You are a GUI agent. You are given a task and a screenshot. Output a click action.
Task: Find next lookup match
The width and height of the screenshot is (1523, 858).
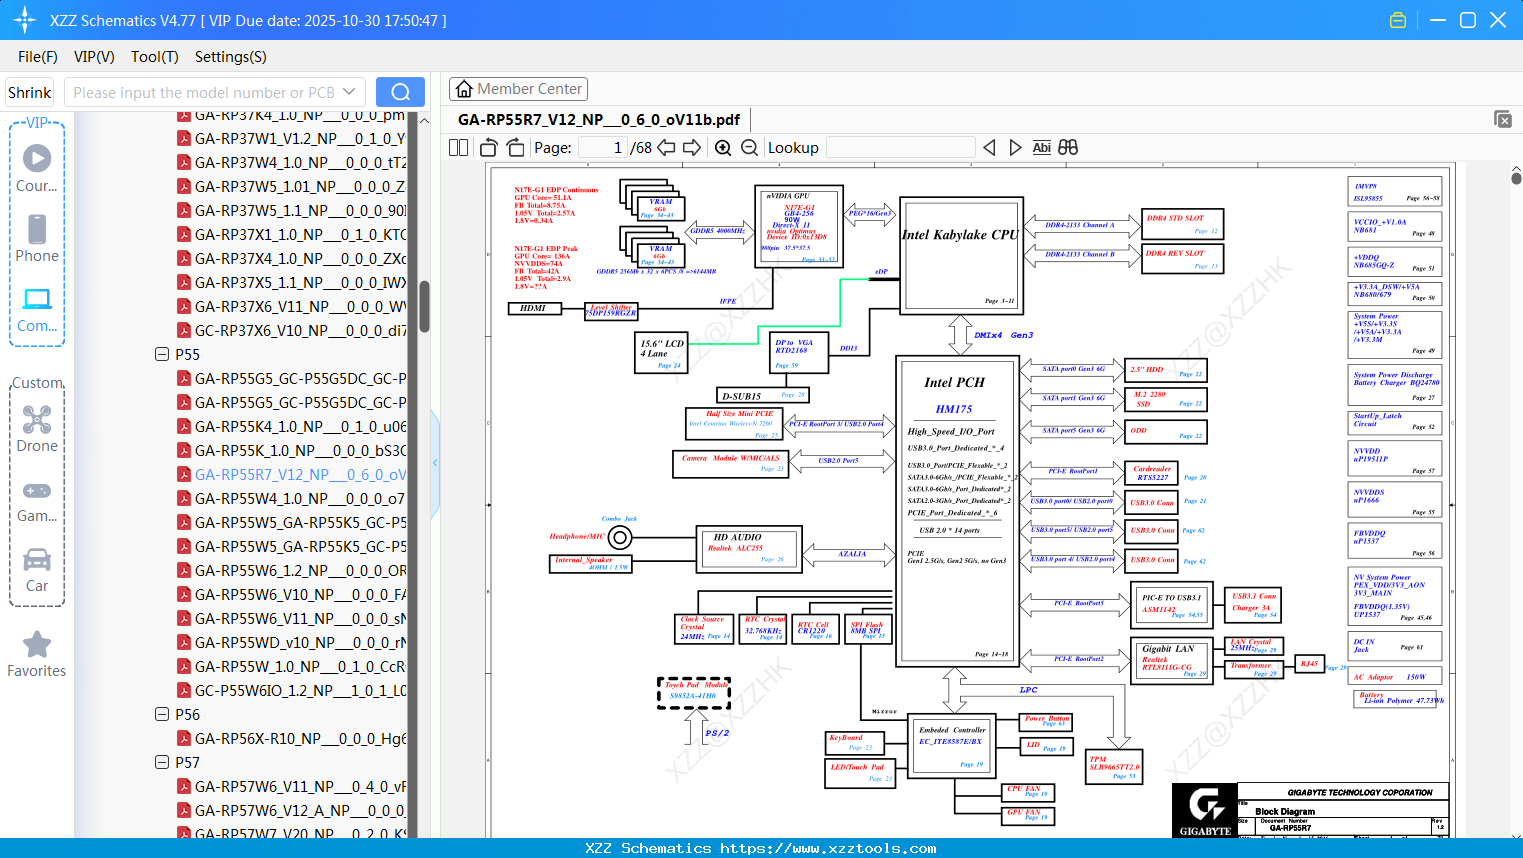pyautogui.click(x=1015, y=148)
